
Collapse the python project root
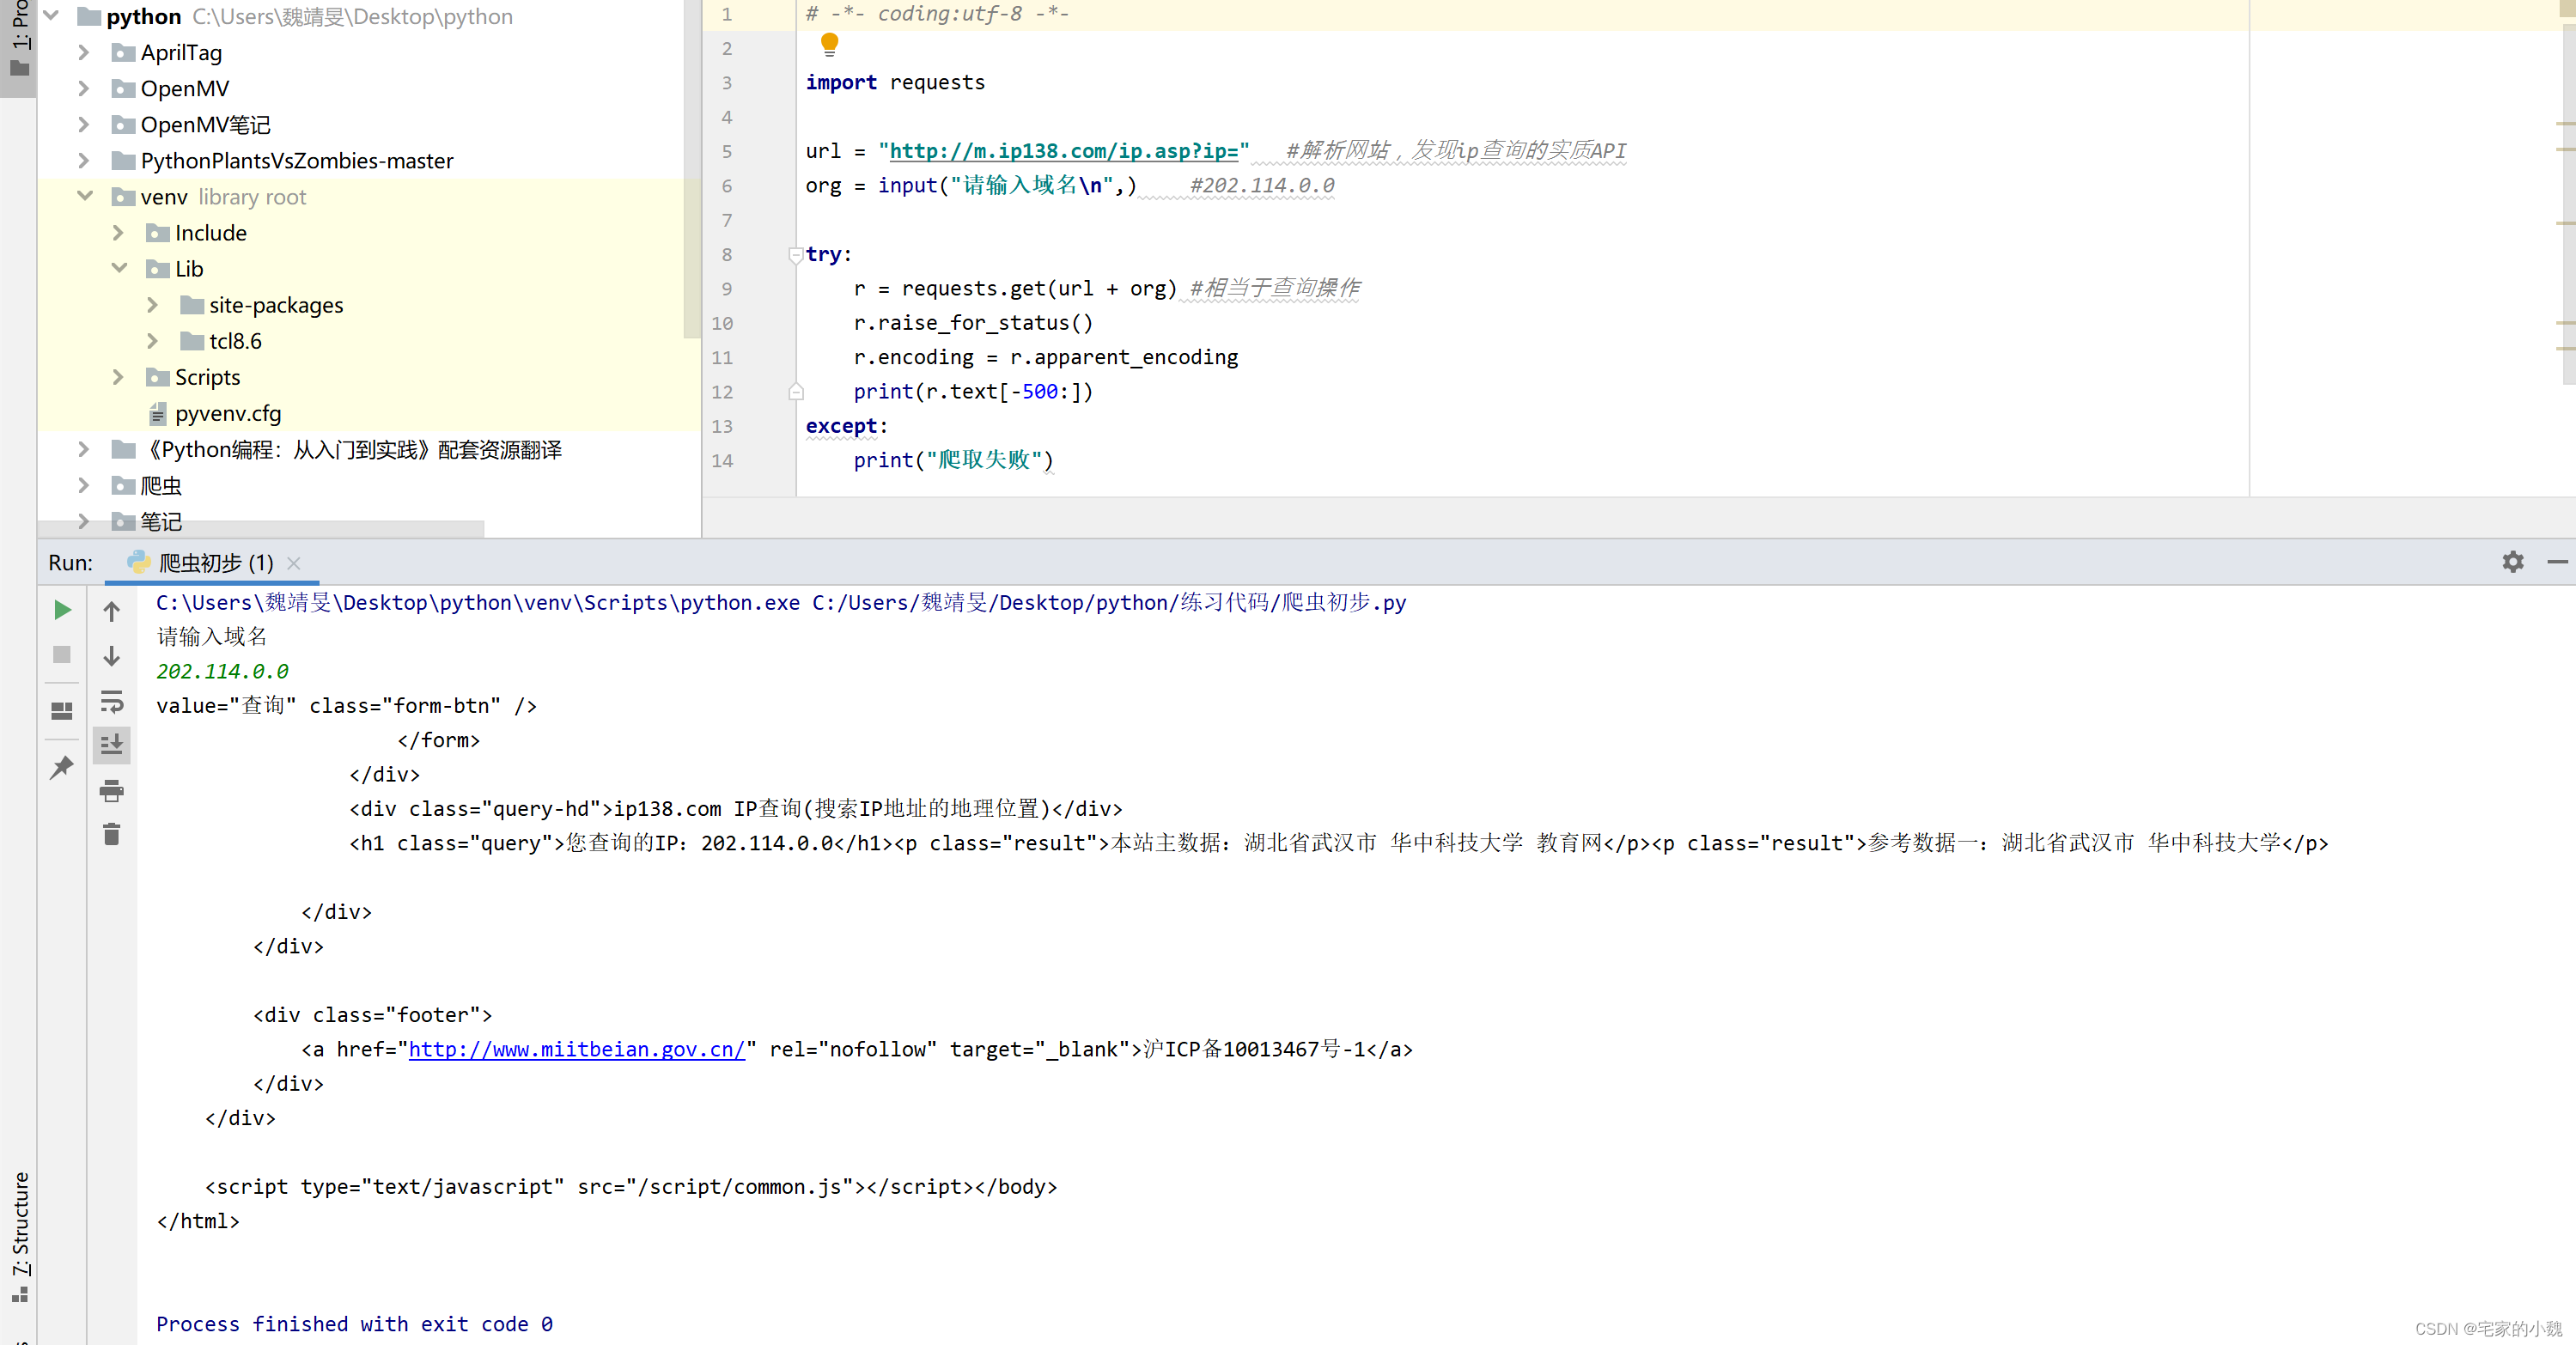click(52, 16)
